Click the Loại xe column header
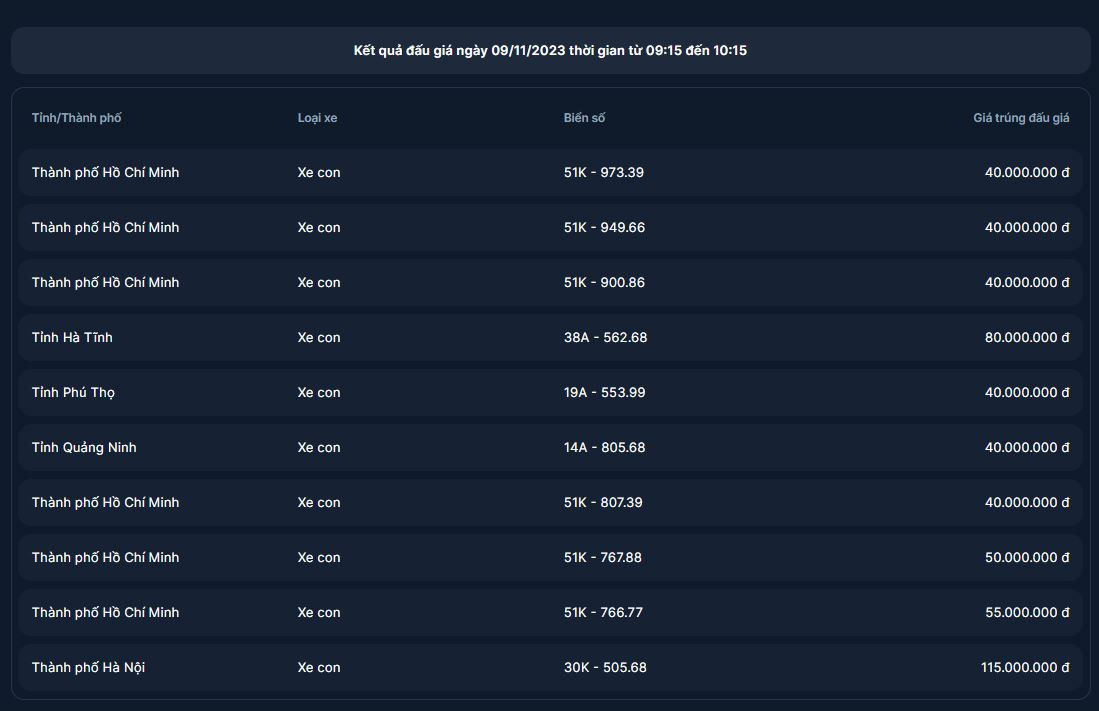This screenshot has height=711, width=1099. tap(317, 118)
